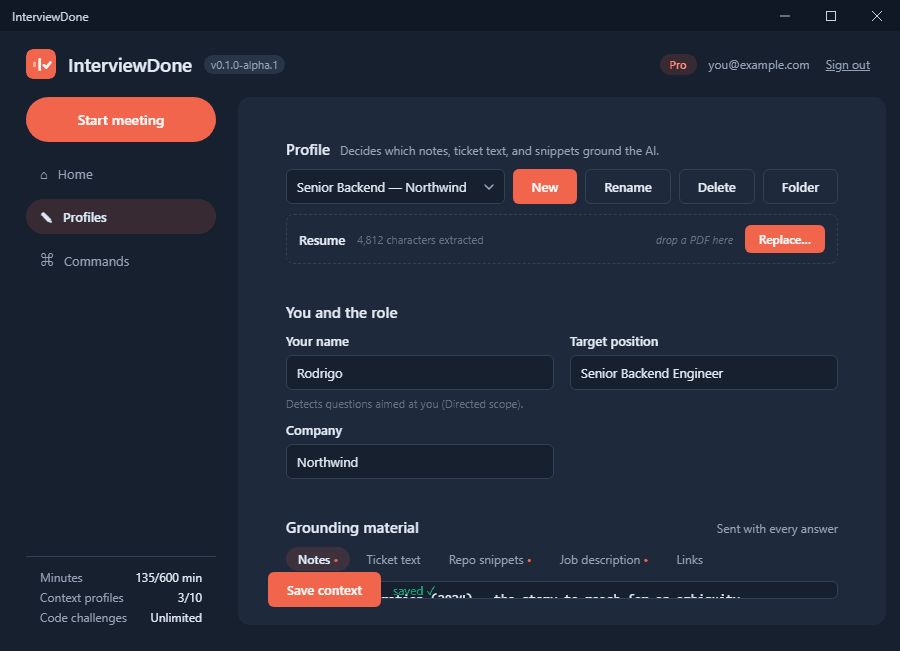Click the Grounding material heading
The height and width of the screenshot is (651, 900).
(x=352, y=528)
